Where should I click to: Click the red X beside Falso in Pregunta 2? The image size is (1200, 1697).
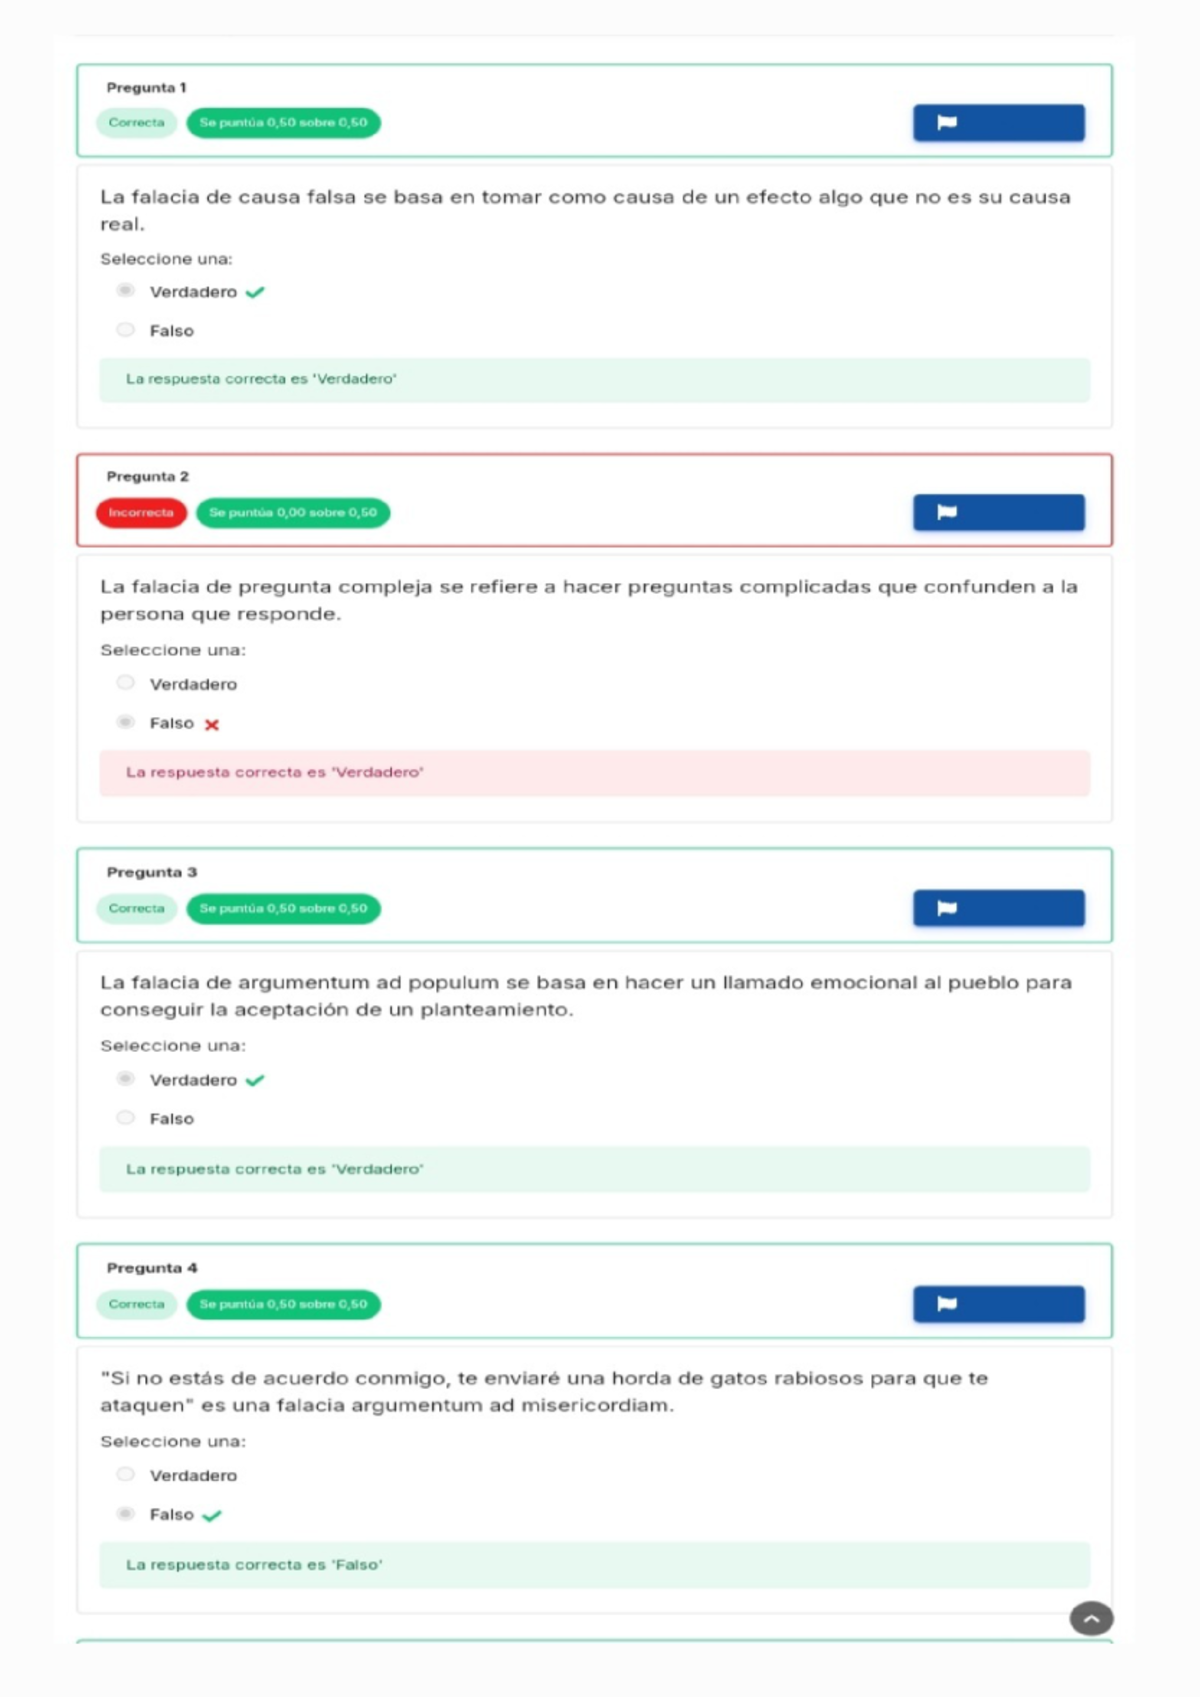click(211, 722)
